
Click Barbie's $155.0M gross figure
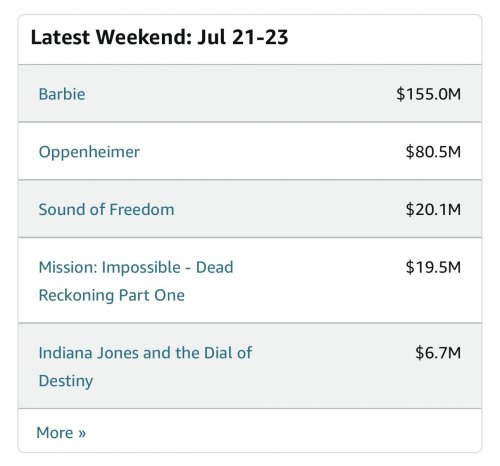(x=429, y=94)
